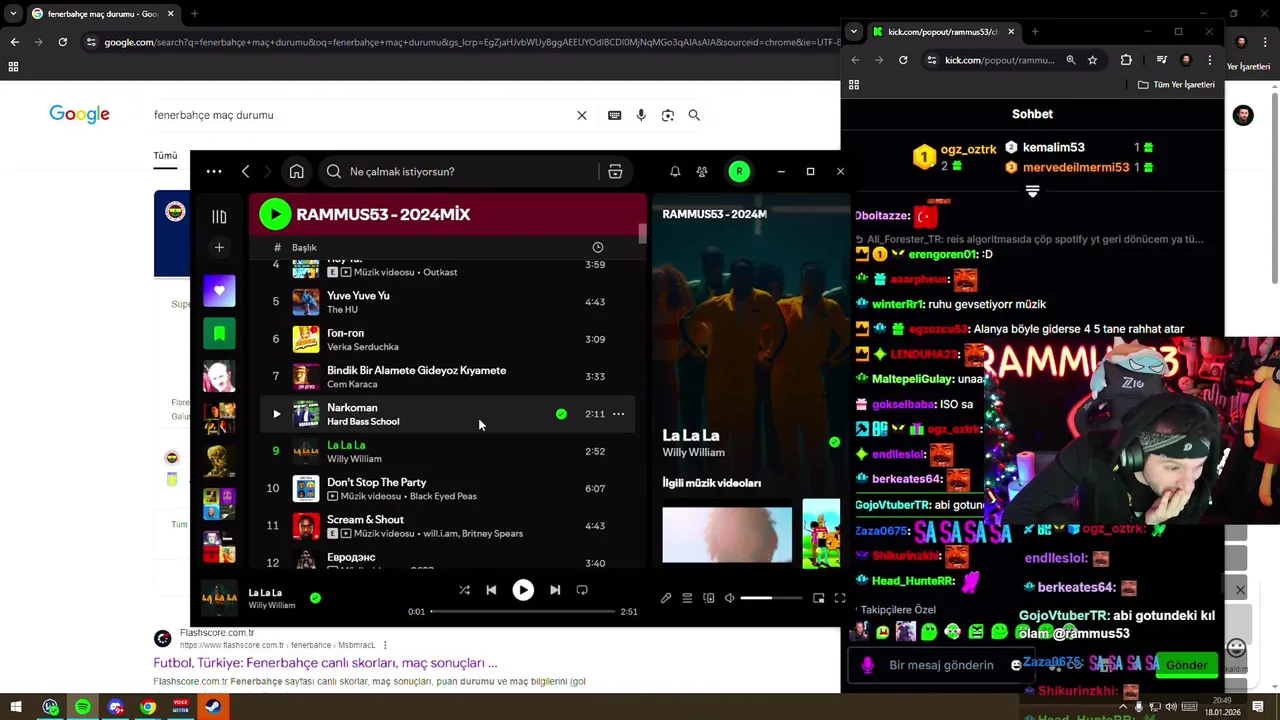Enter Spotify full screen mode

pyautogui.click(x=840, y=598)
